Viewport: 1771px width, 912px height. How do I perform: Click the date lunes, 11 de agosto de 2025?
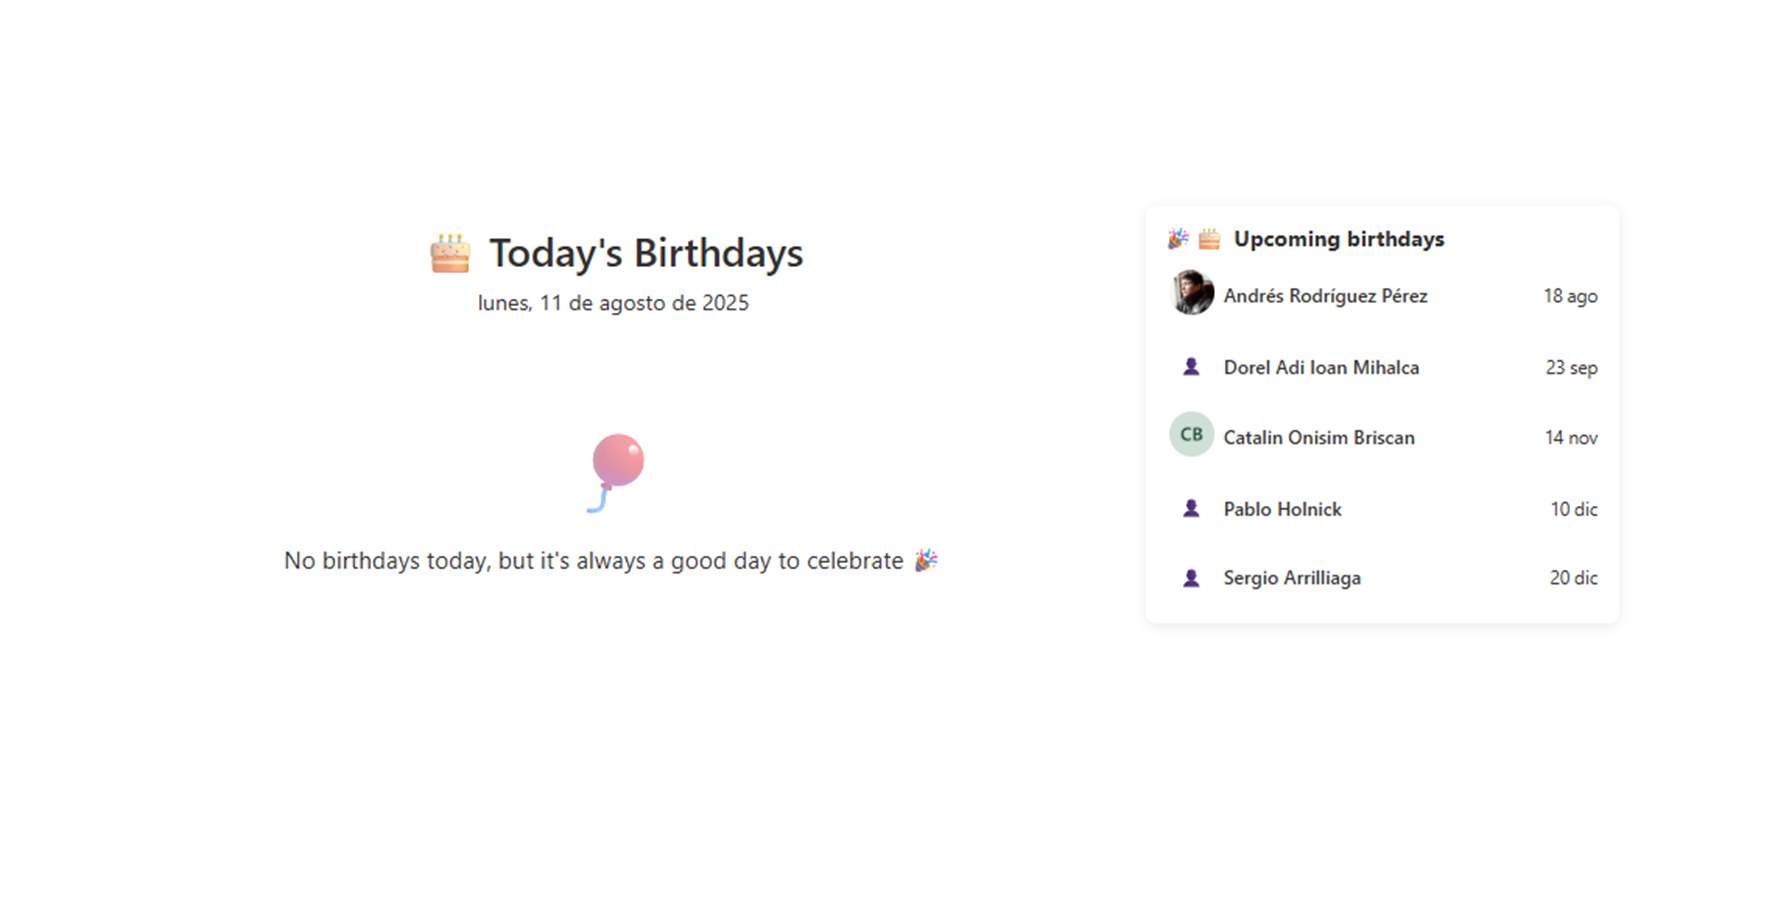[x=613, y=303]
